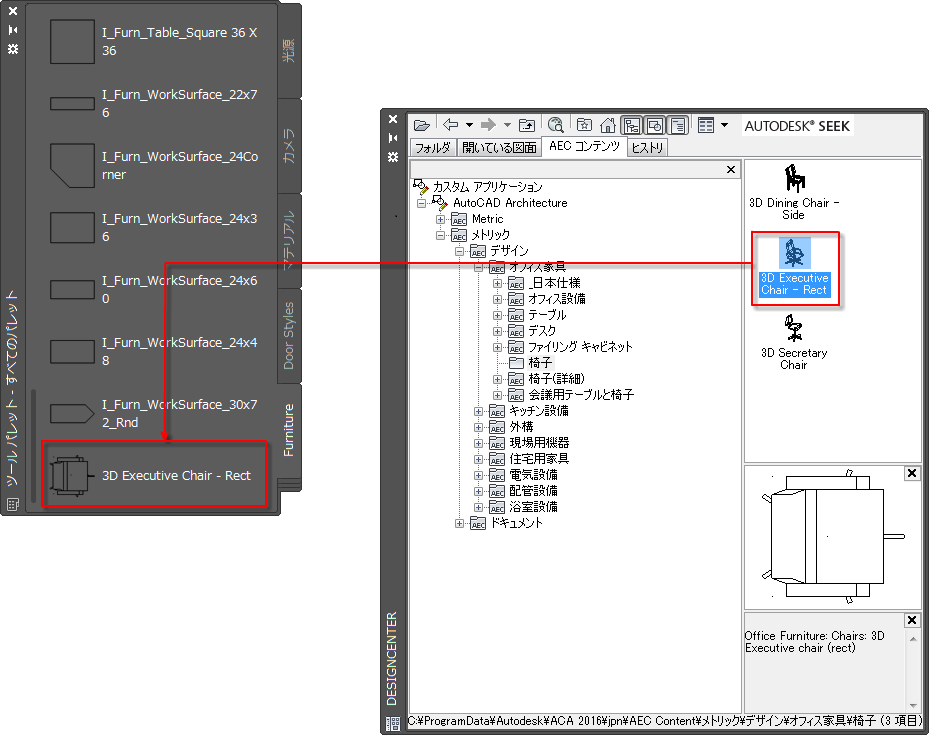Close the tree view pane X
The image size is (943, 748).
pos(731,170)
